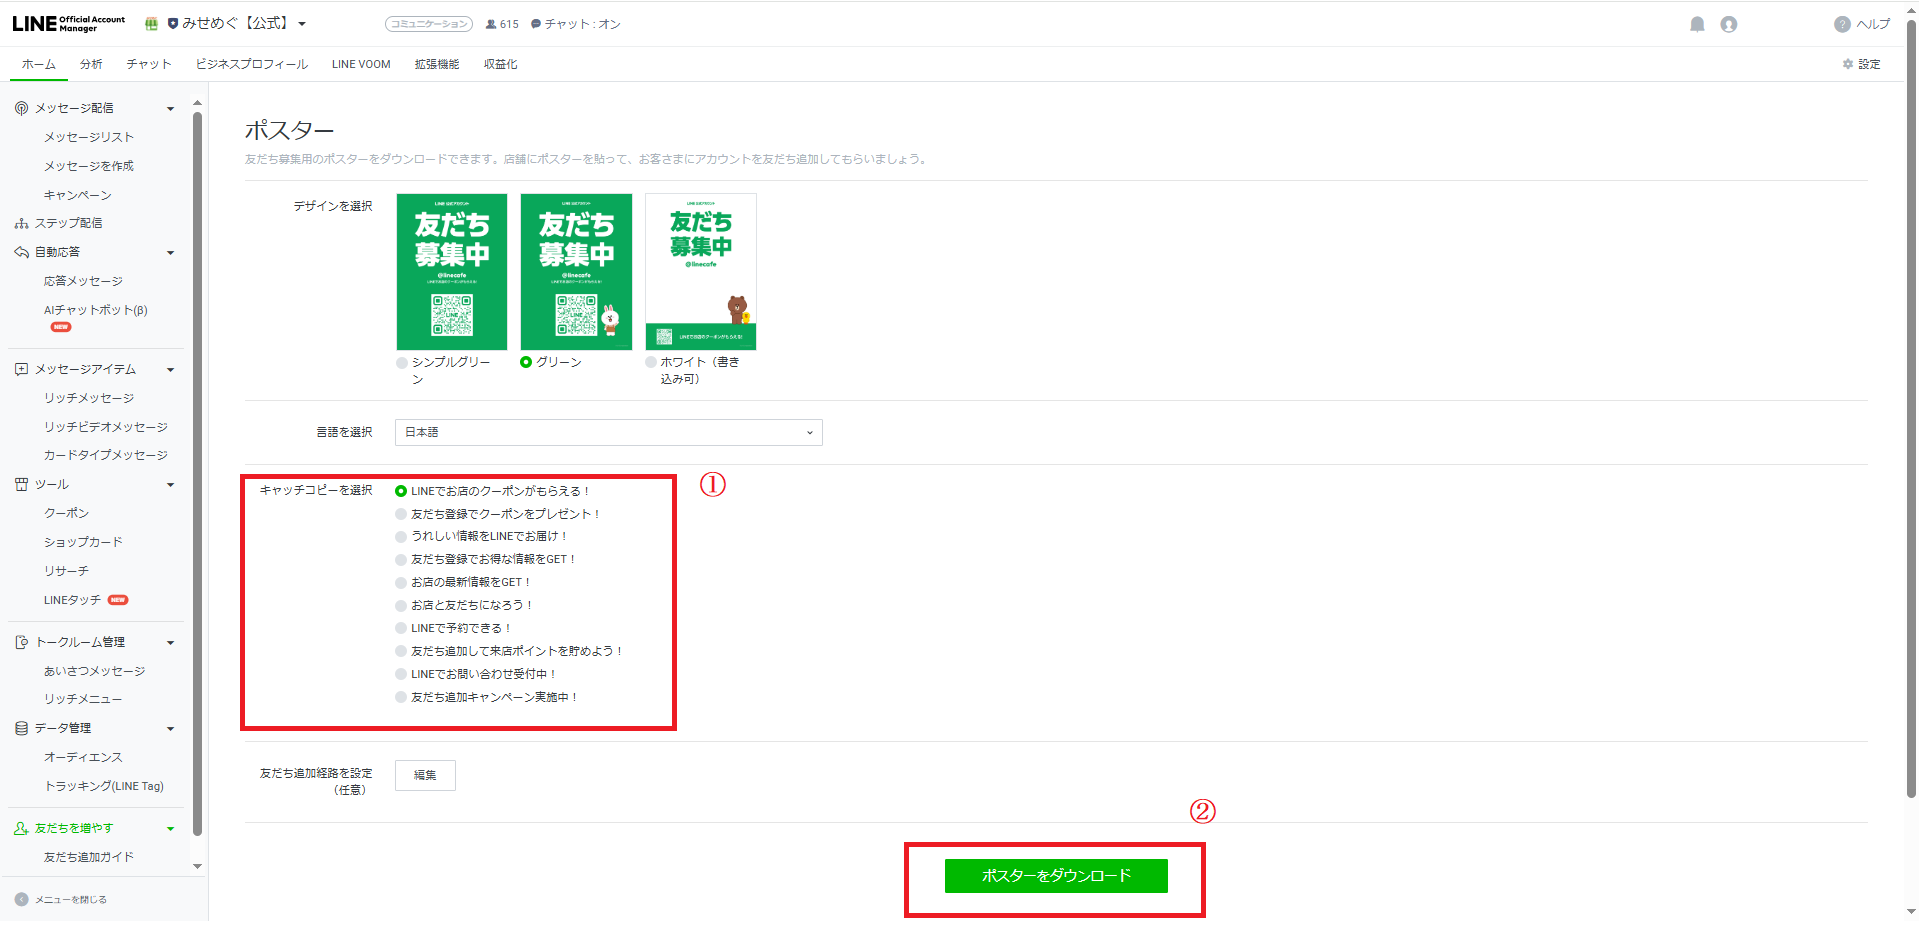
Task: Click the 友だちを増やす add-friend icon
Action: pos(21,828)
